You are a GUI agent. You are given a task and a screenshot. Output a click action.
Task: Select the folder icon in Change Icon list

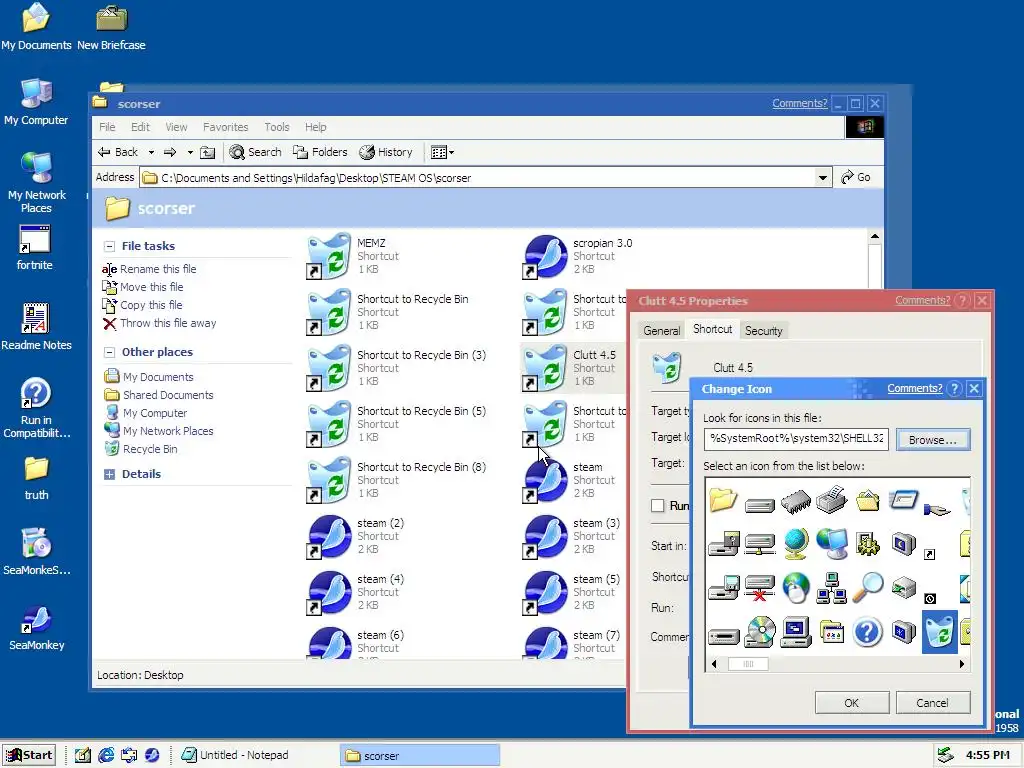coord(723,500)
